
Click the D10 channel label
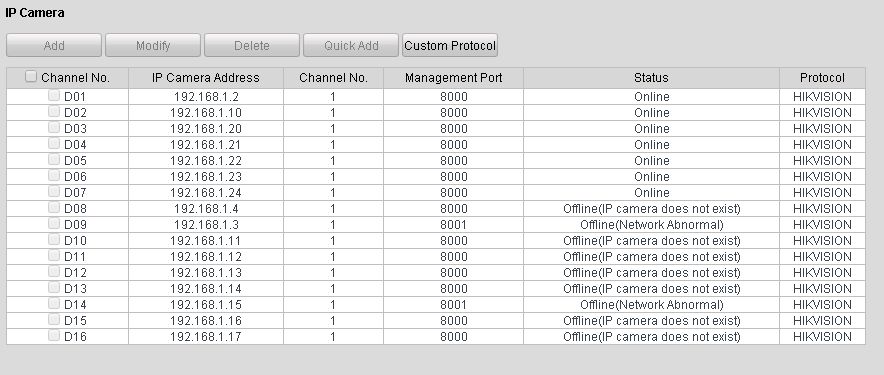pos(75,241)
